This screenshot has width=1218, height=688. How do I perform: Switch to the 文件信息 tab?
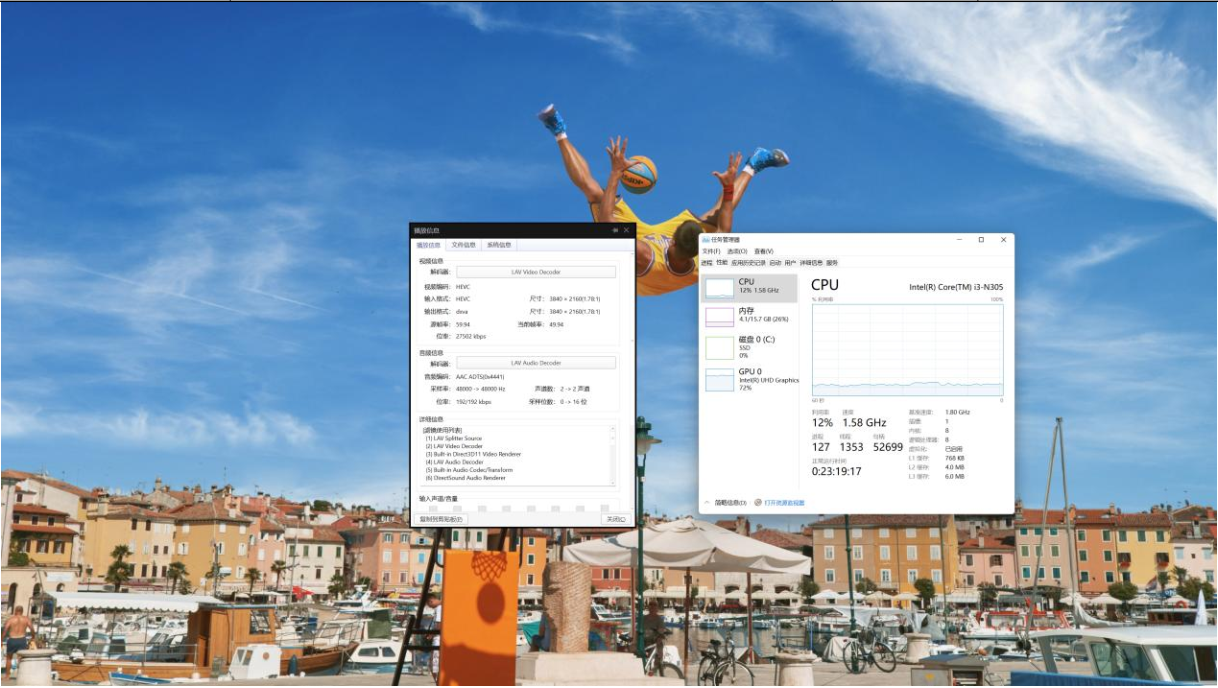[x=463, y=245]
